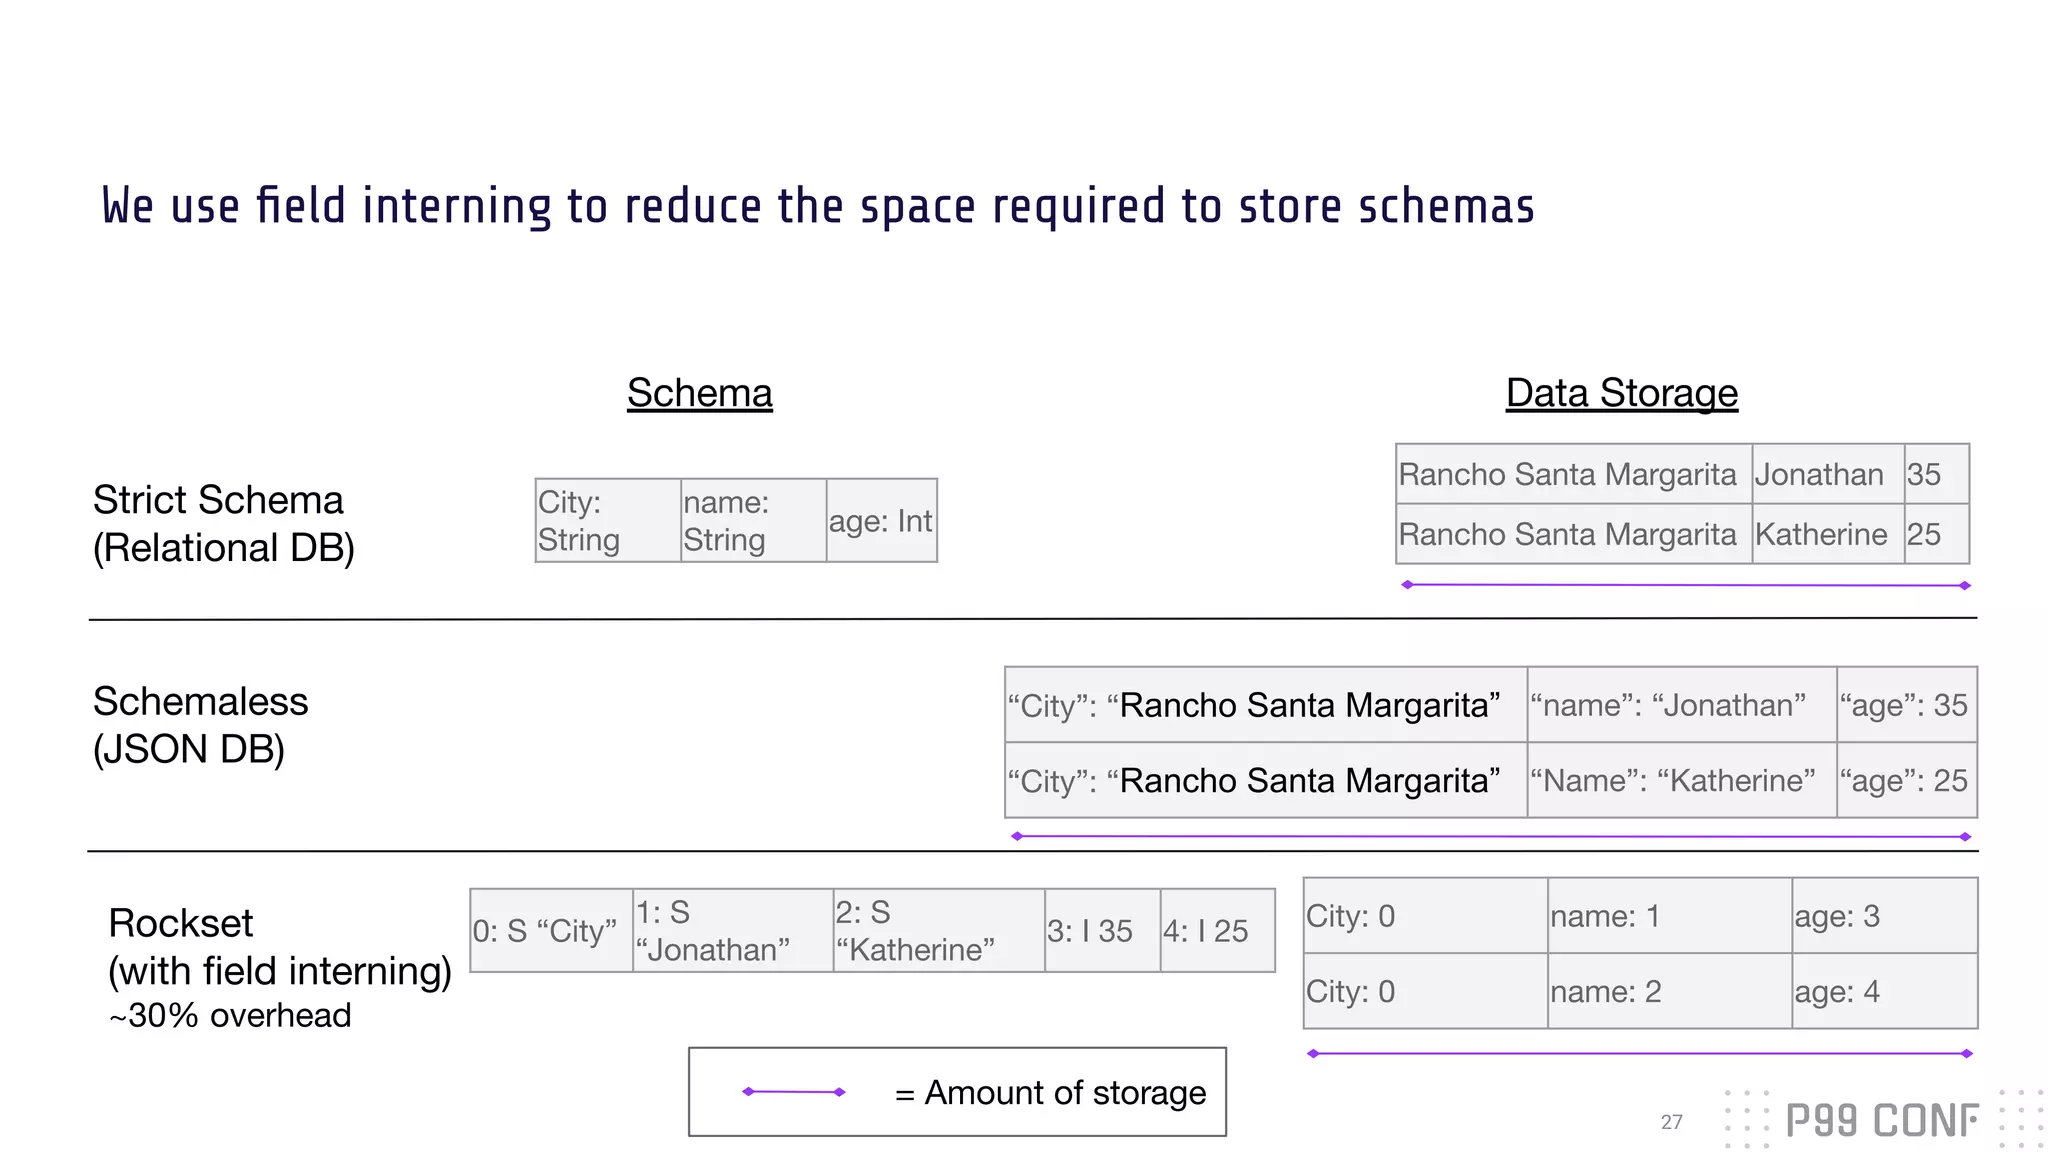Select the underlined 'Data Storage' heading
Viewport: 2048px width, 1152px height.
[x=1622, y=393]
